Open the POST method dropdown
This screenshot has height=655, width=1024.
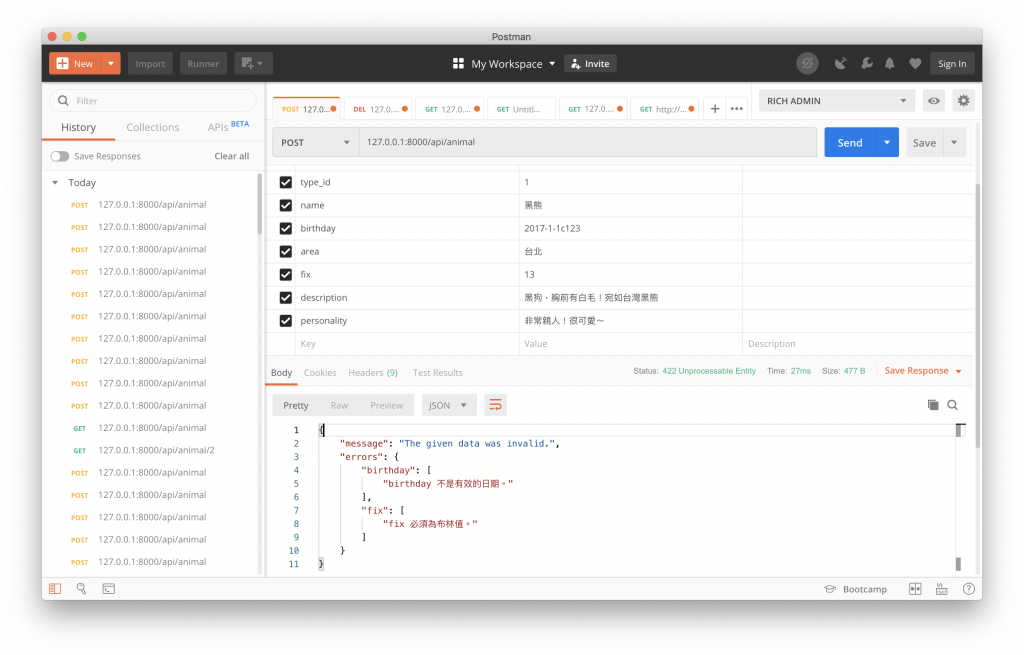[x=315, y=142]
